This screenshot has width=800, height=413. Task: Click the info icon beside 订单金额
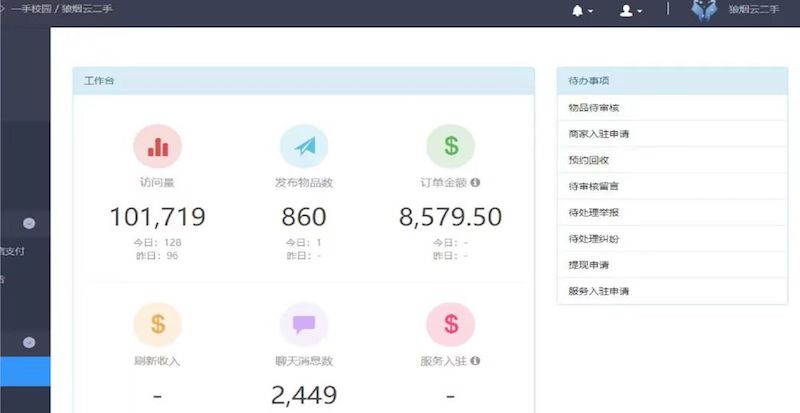(x=475, y=183)
